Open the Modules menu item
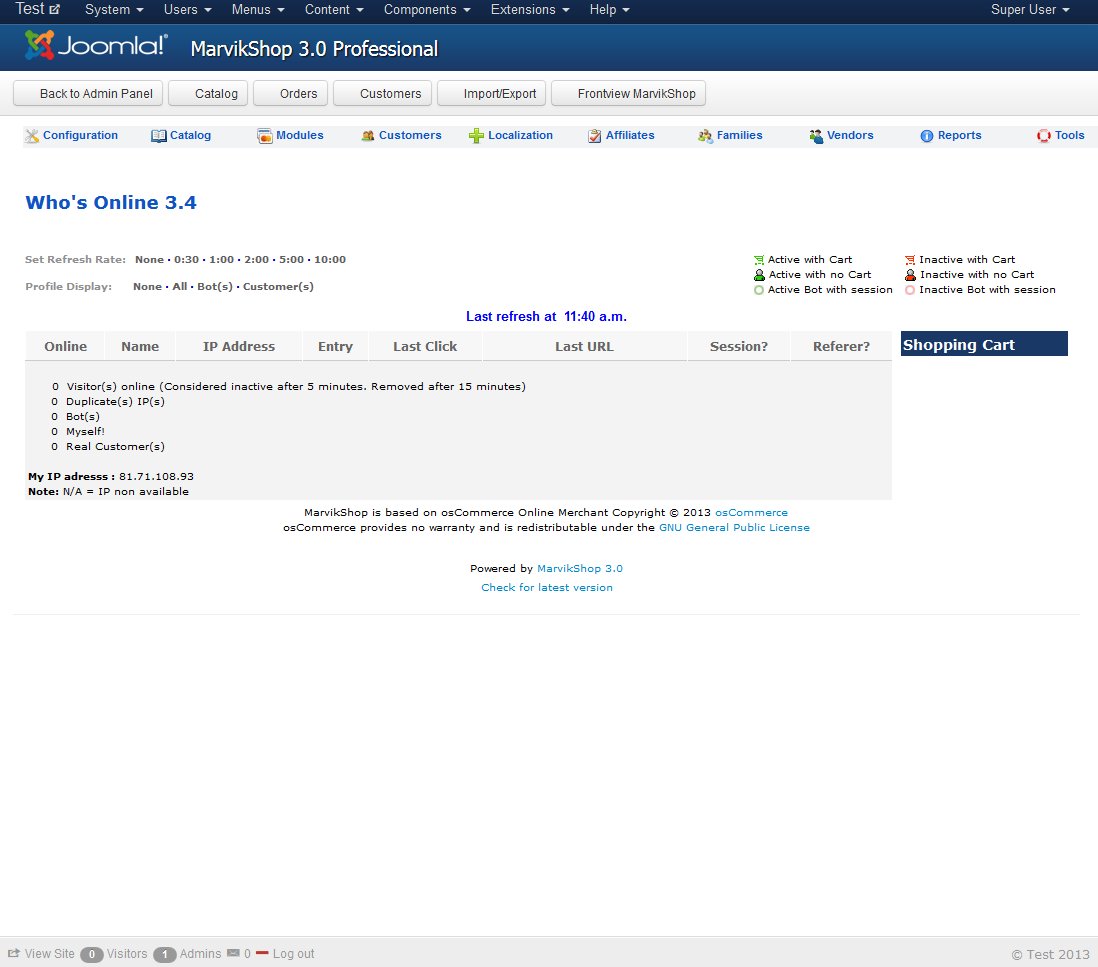The height and width of the screenshot is (967, 1098). click(x=300, y=135)
